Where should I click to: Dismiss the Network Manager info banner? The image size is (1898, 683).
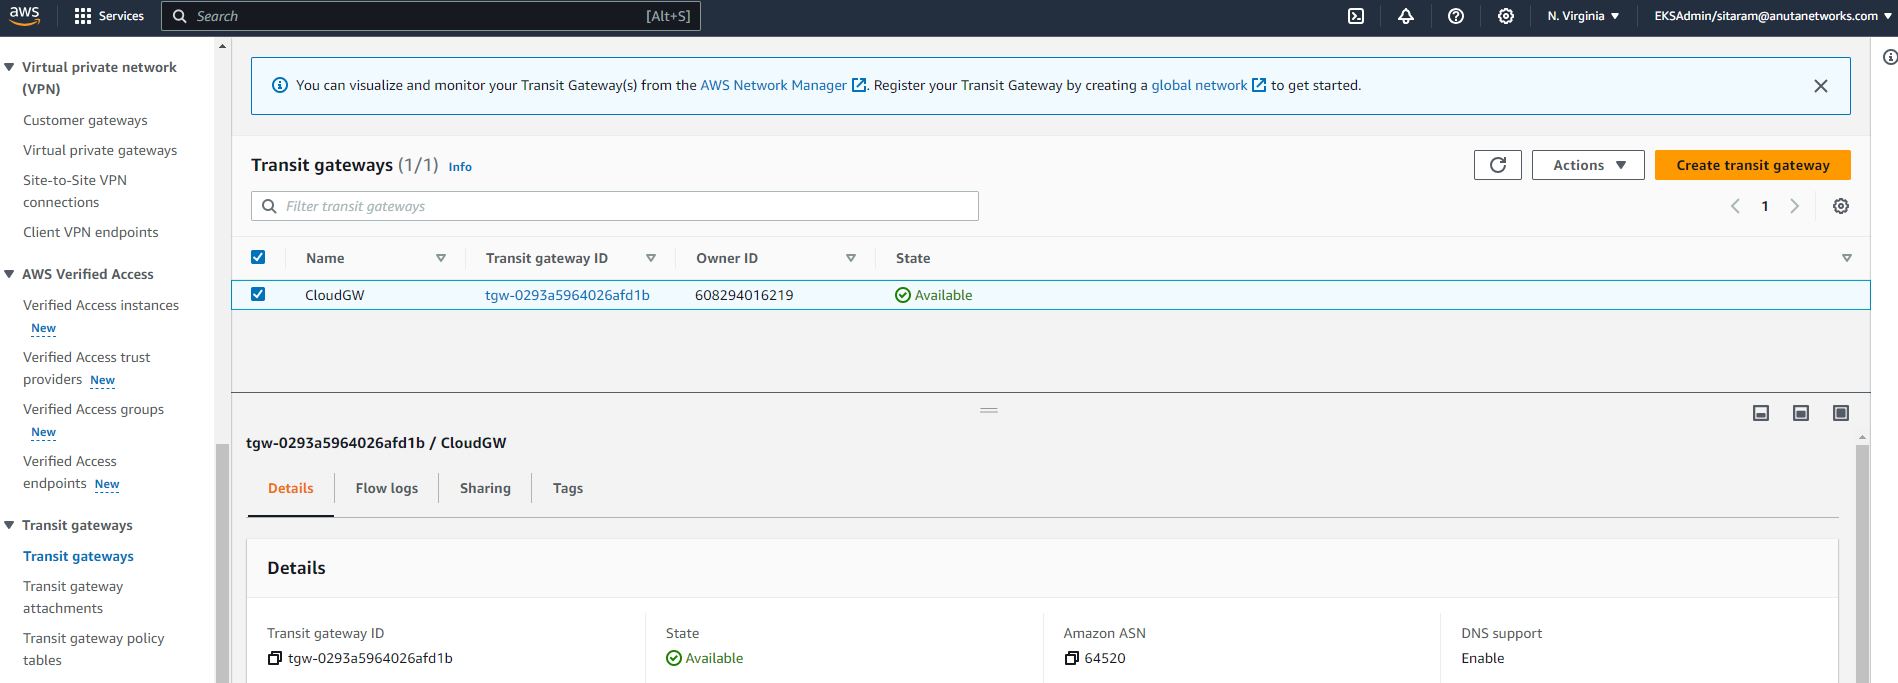(1821, 86)
